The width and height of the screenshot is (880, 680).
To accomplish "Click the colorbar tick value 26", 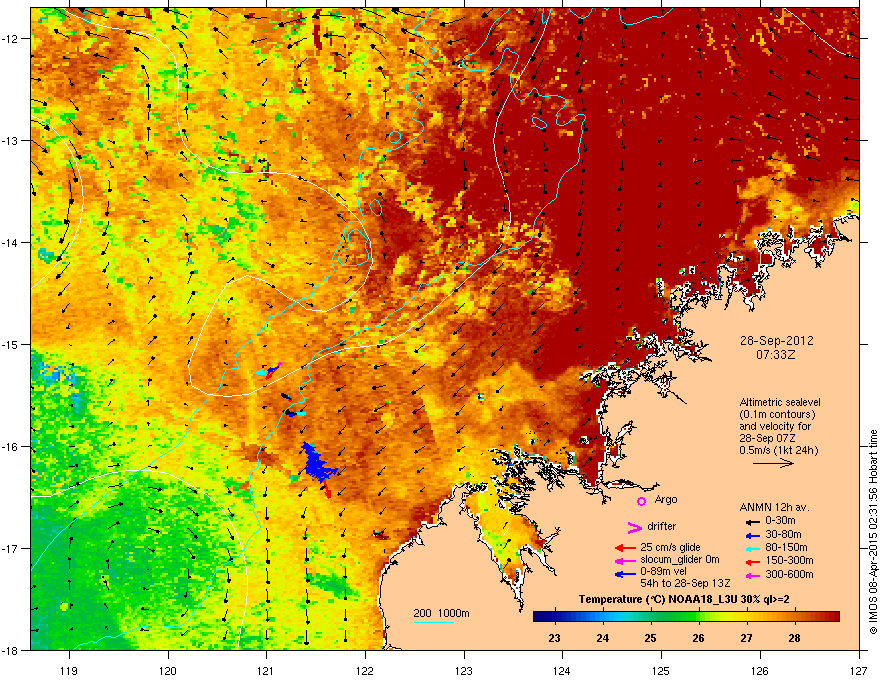I will coord(698,638).
